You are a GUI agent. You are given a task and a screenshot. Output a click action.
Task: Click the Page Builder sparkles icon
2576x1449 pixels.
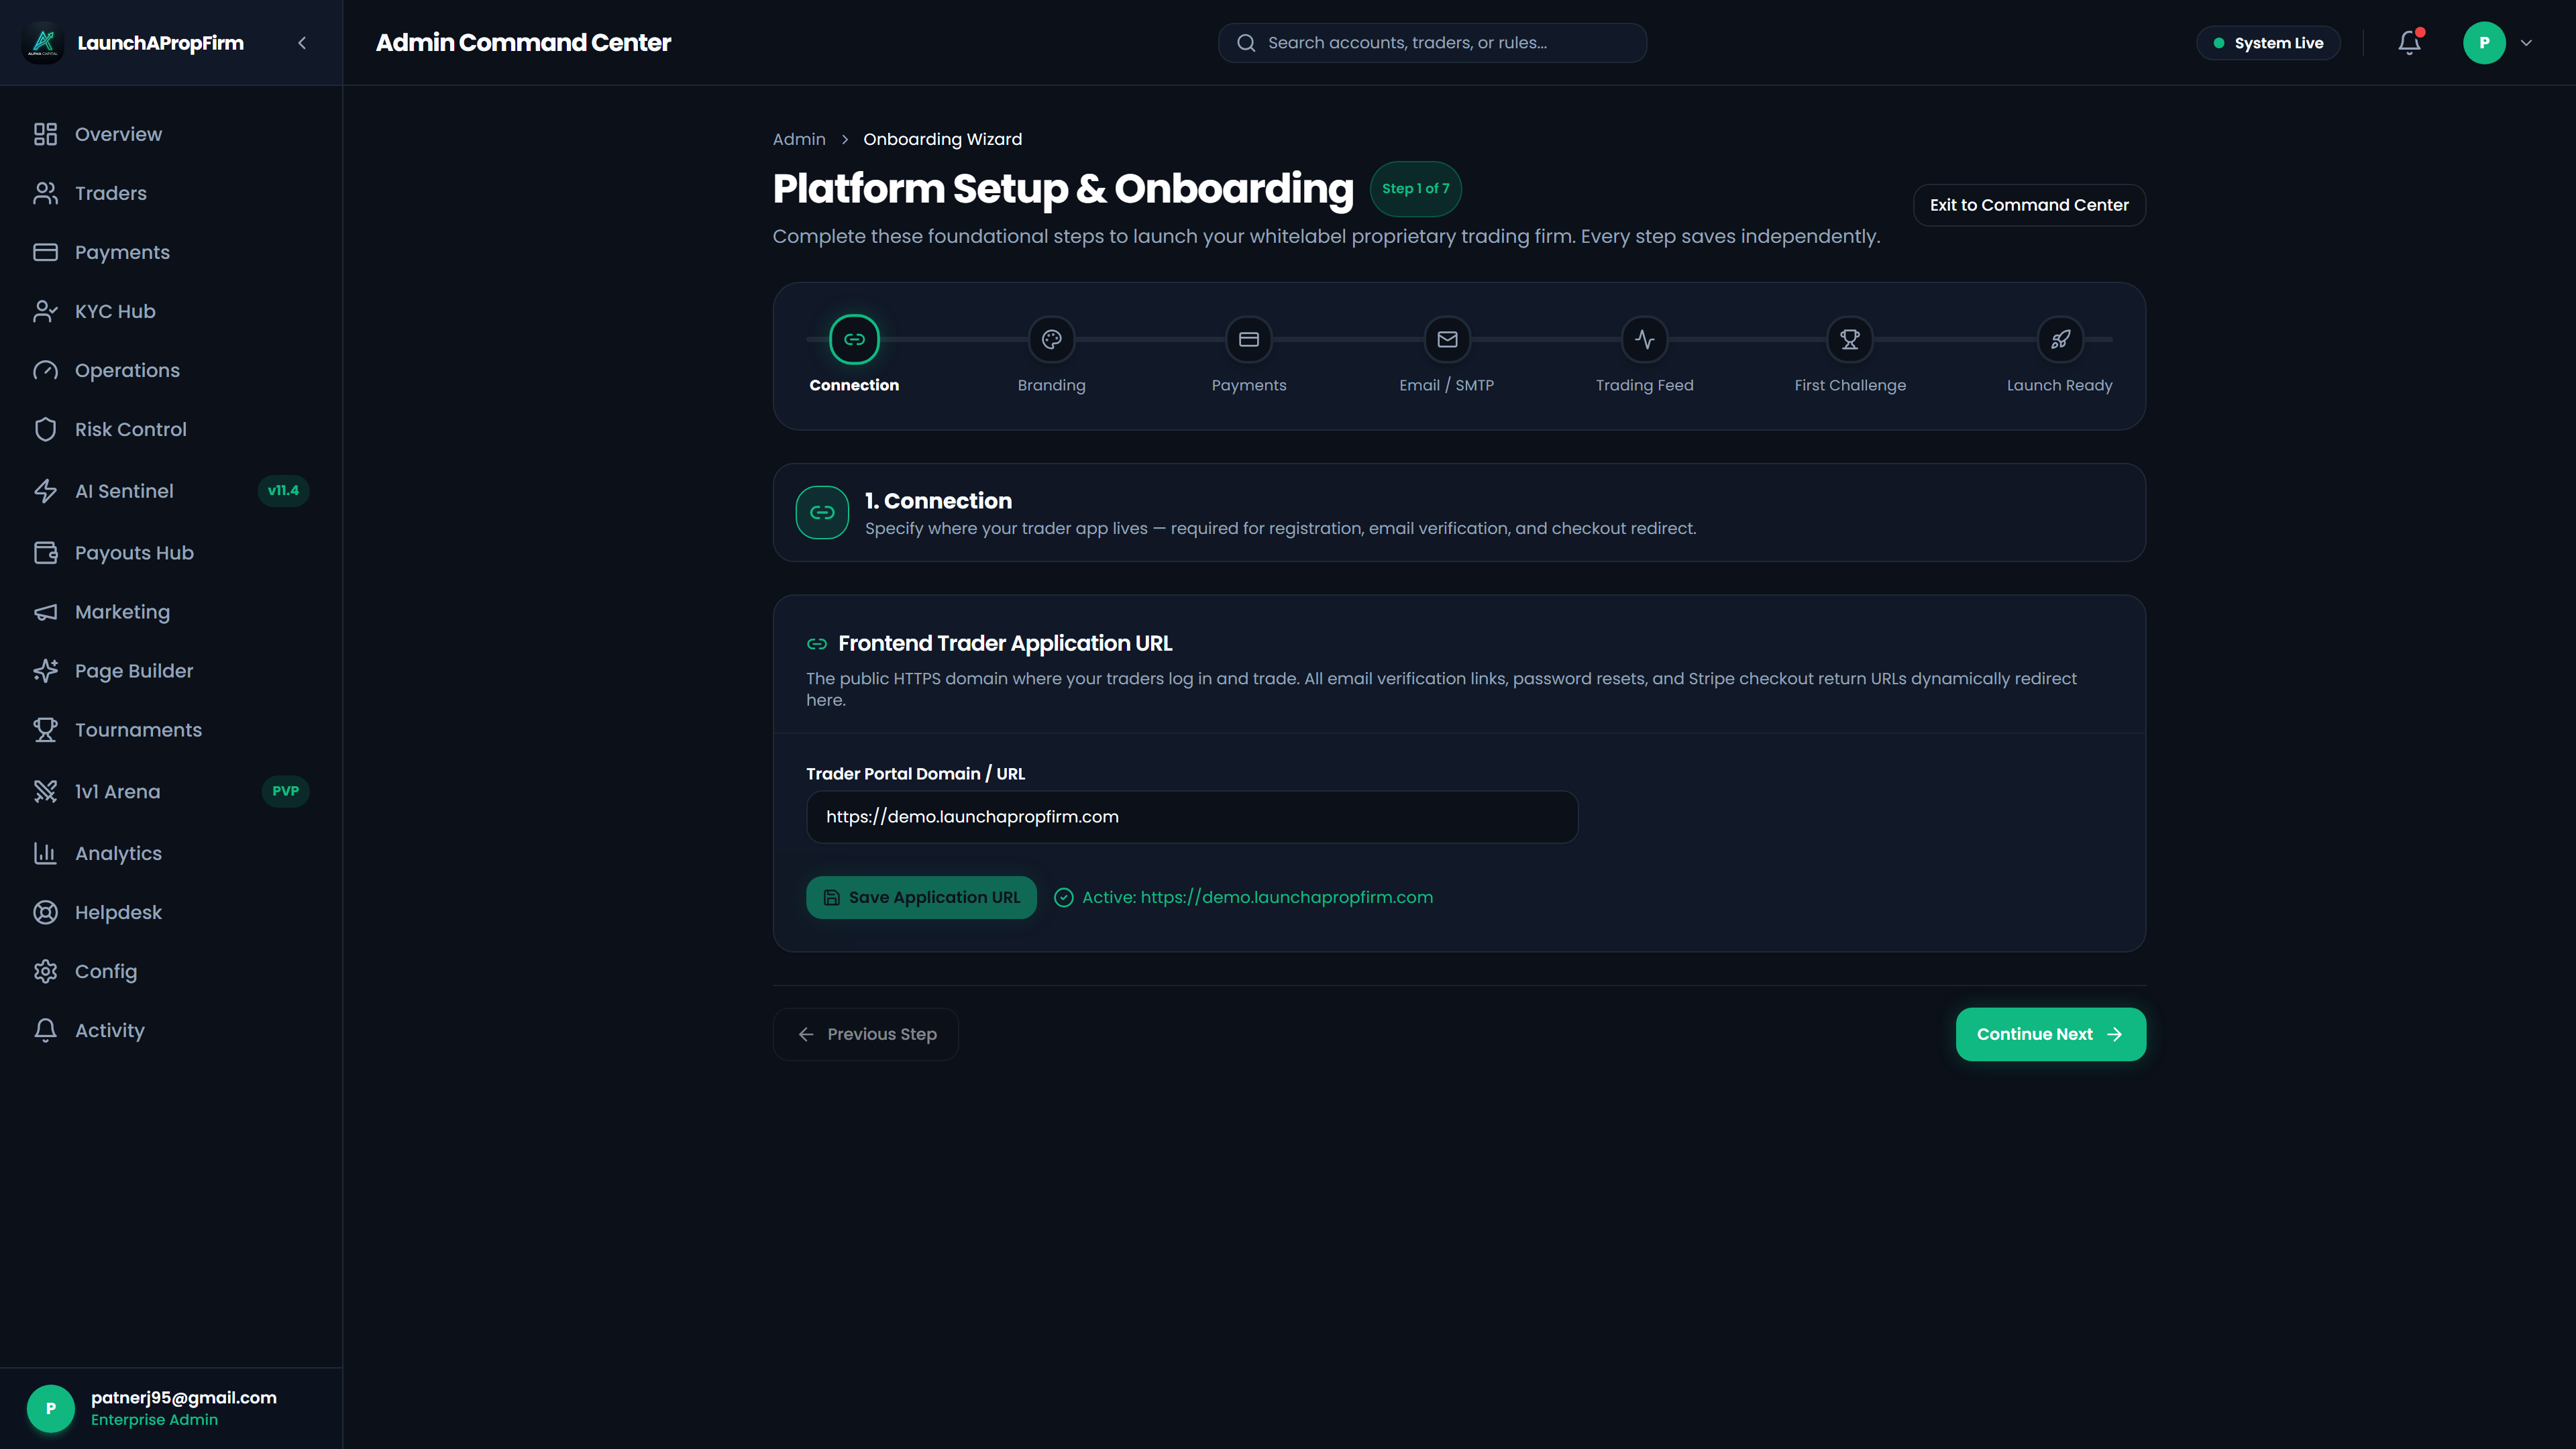45,671
